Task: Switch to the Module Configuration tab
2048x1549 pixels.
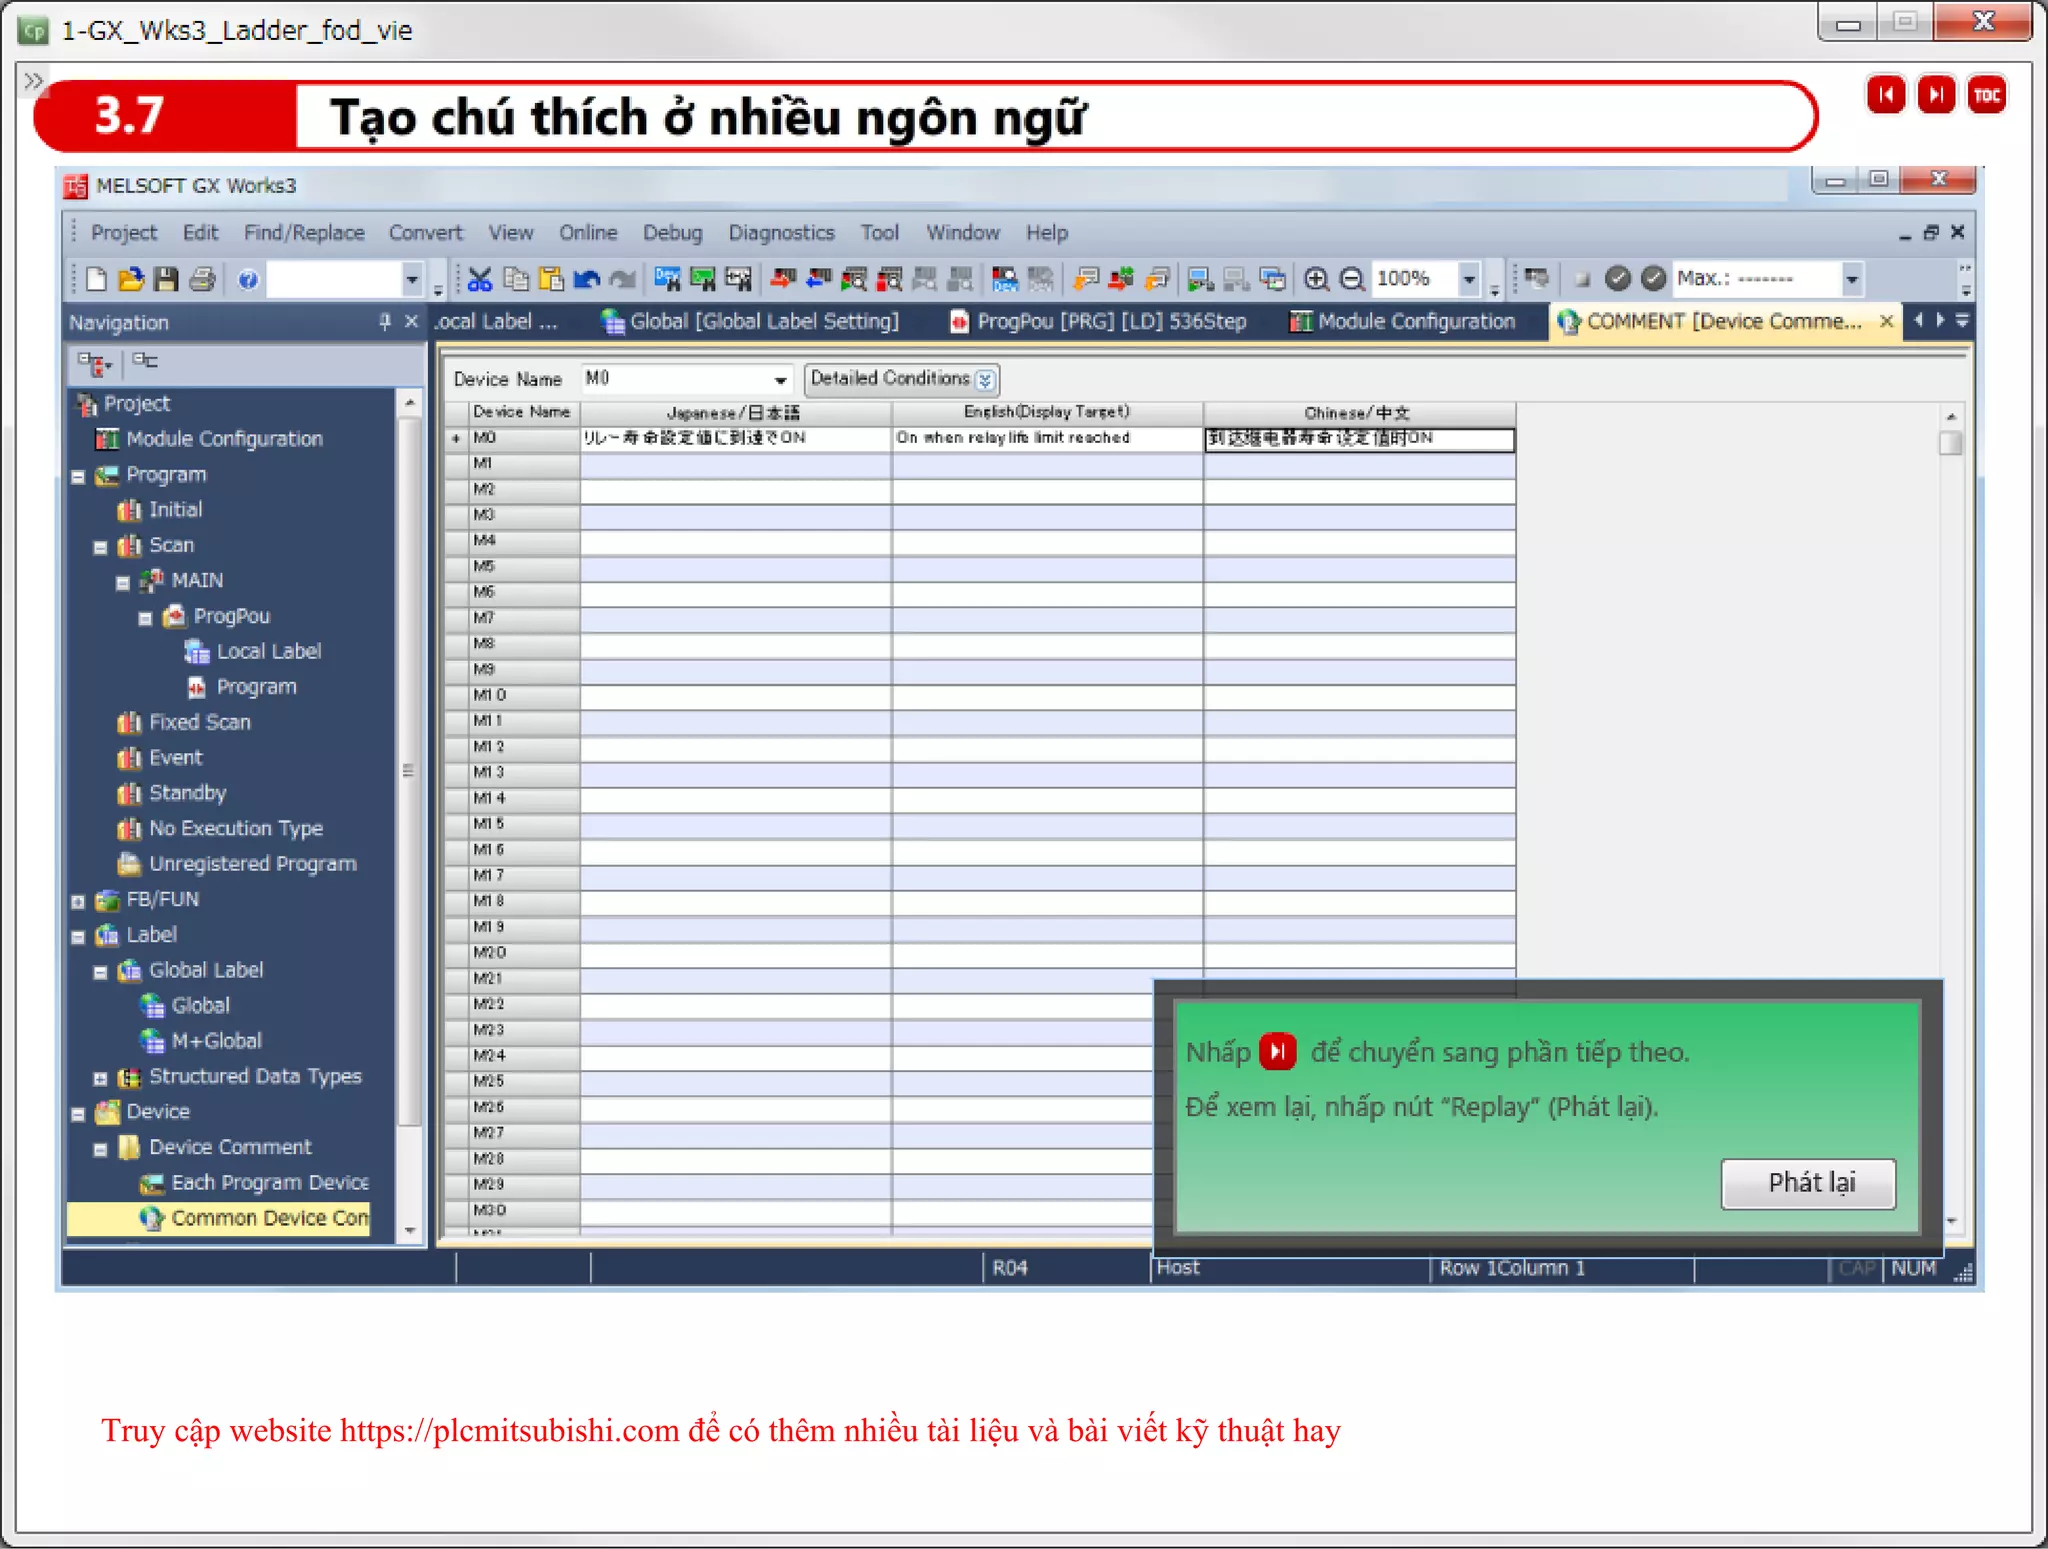Action: point(1404,322)
